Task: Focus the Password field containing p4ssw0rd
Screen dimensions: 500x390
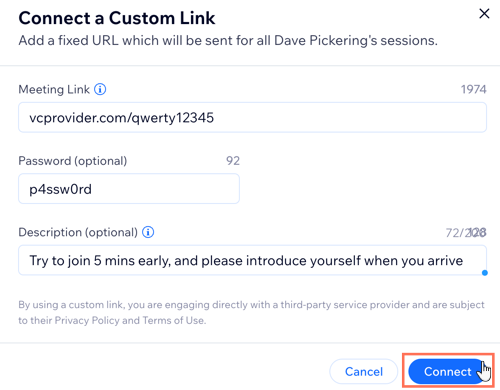Action: pos(129,189)
